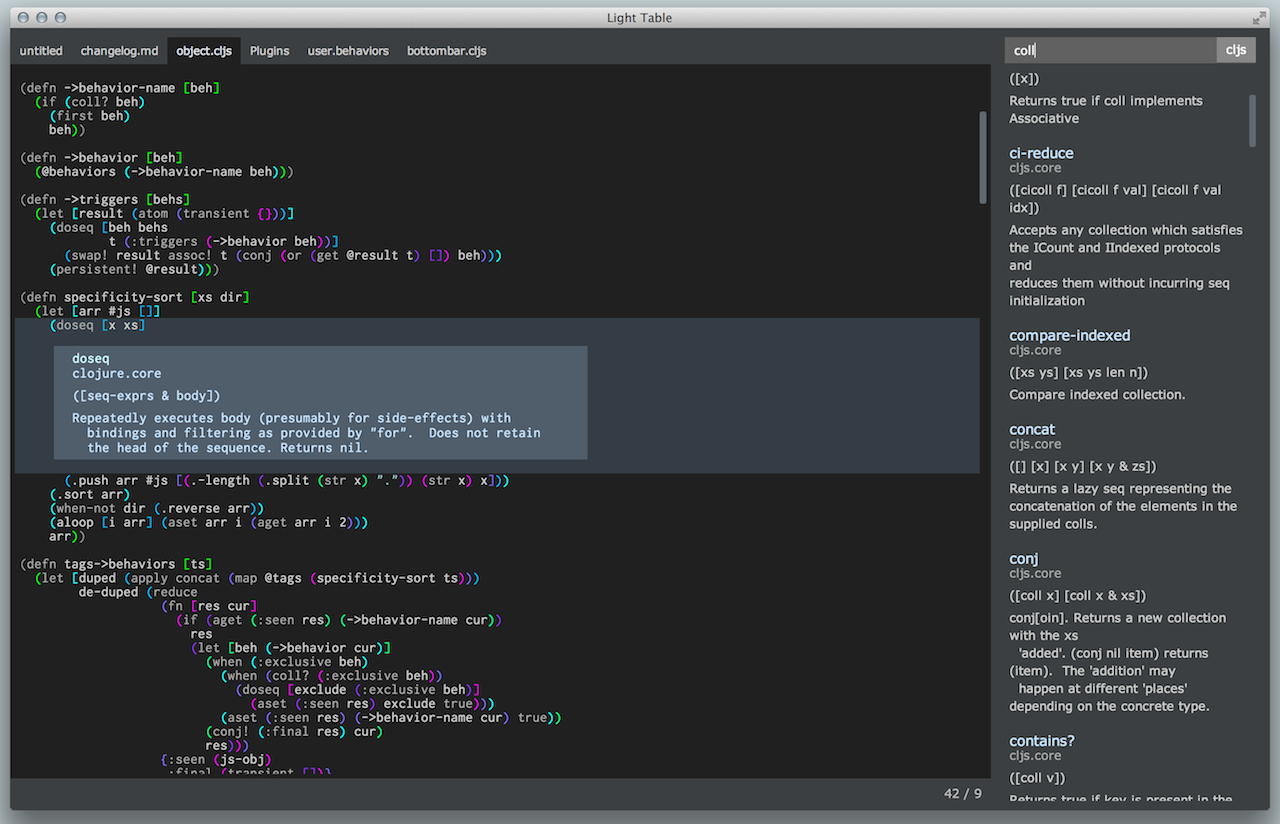
Task: Click cljs.core under the conj entry
Action: click(x=1035, y=573)
